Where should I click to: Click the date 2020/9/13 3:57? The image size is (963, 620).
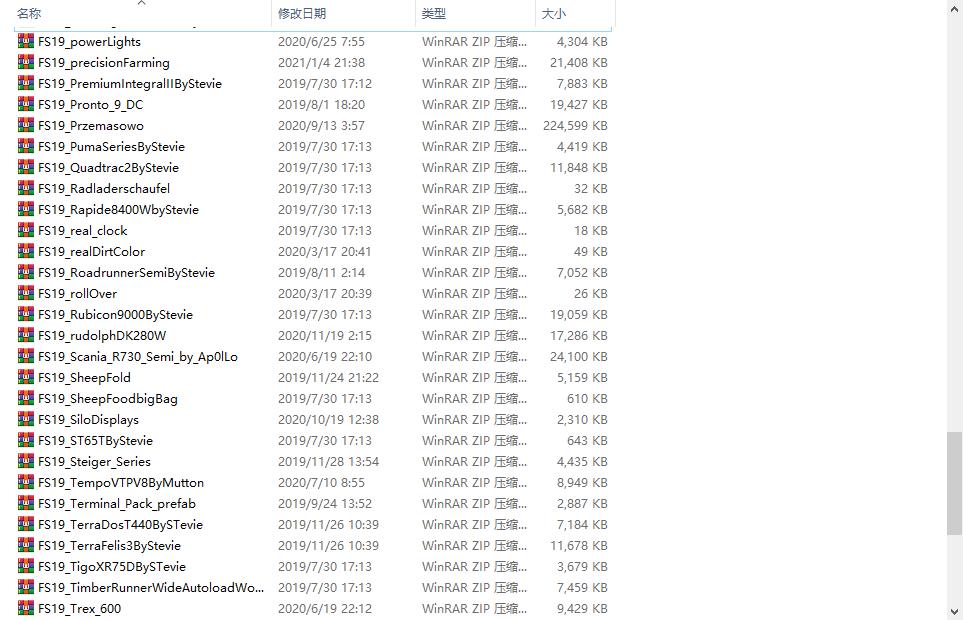321,125
